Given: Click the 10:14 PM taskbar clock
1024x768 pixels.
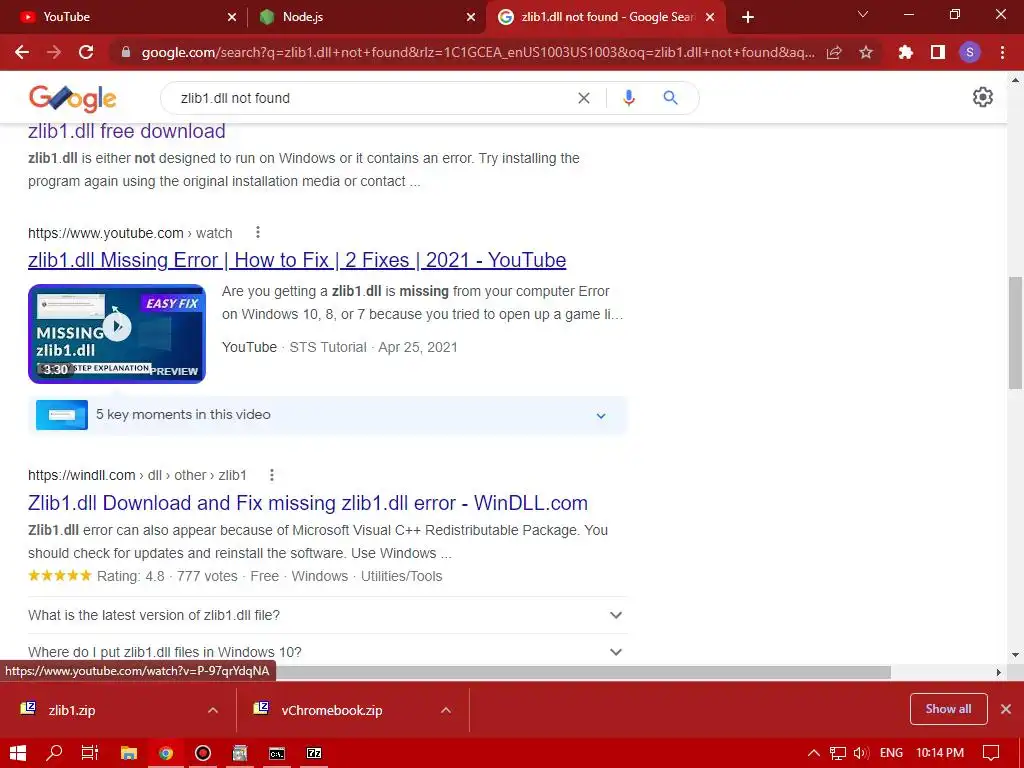Looking at the screenshot, I should click(940, 753).
